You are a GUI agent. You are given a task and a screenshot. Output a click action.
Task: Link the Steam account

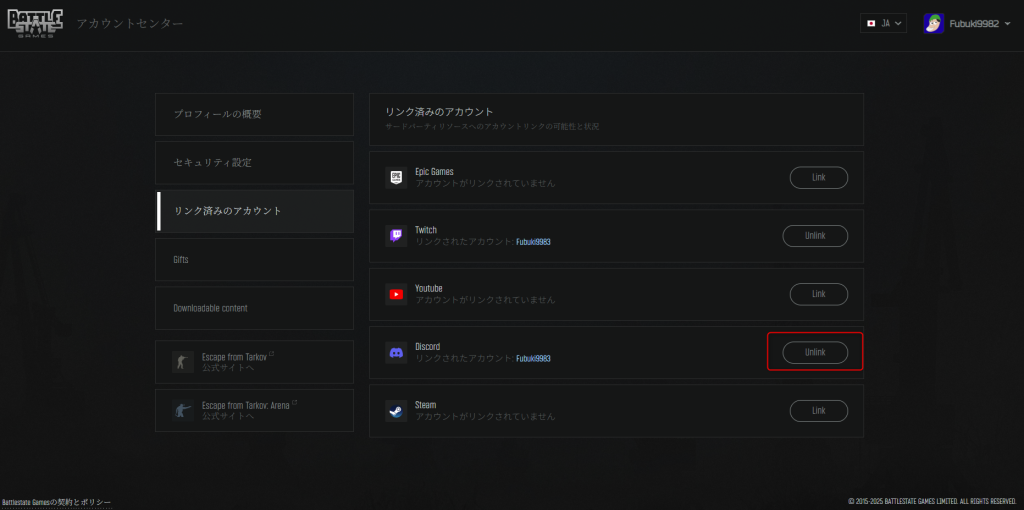tap(818, 411)
